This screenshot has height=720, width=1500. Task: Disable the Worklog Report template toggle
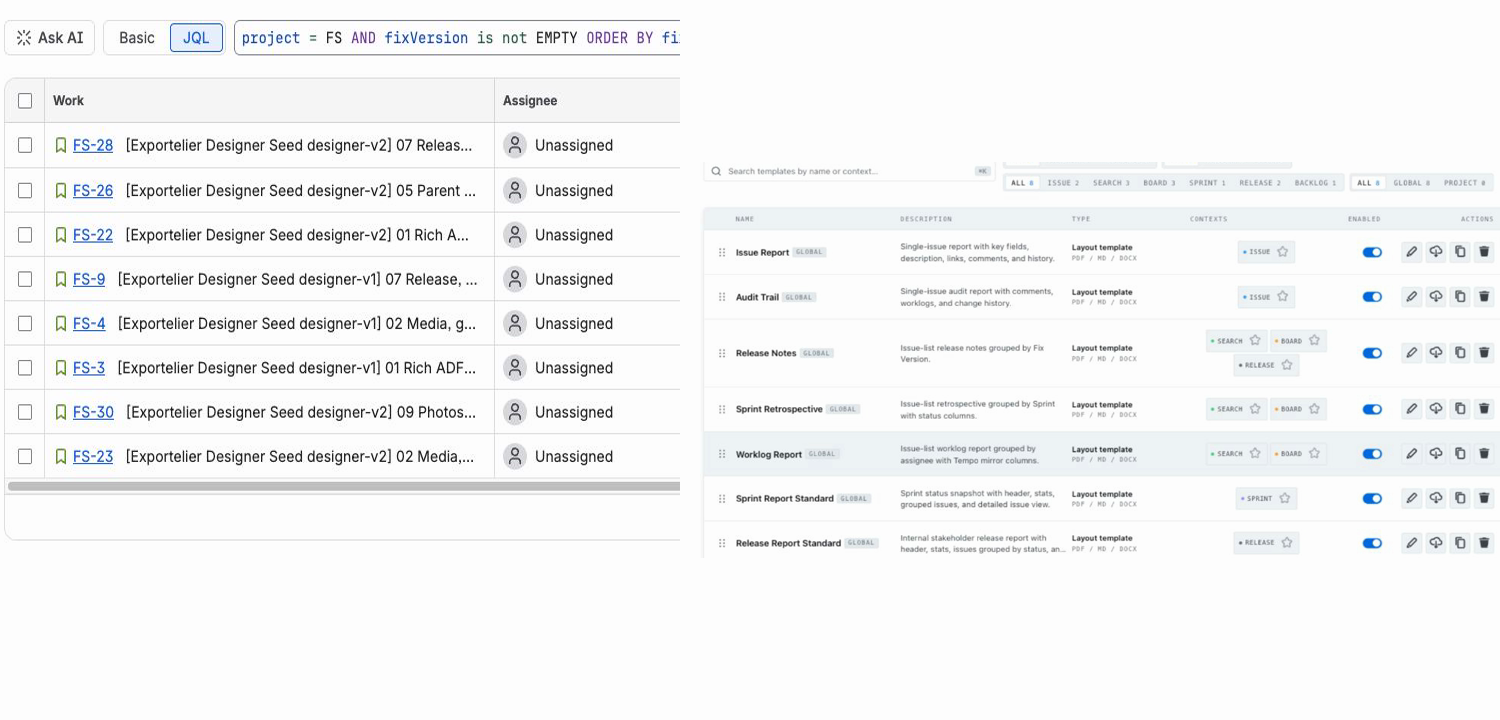(x=1372, y=454)
